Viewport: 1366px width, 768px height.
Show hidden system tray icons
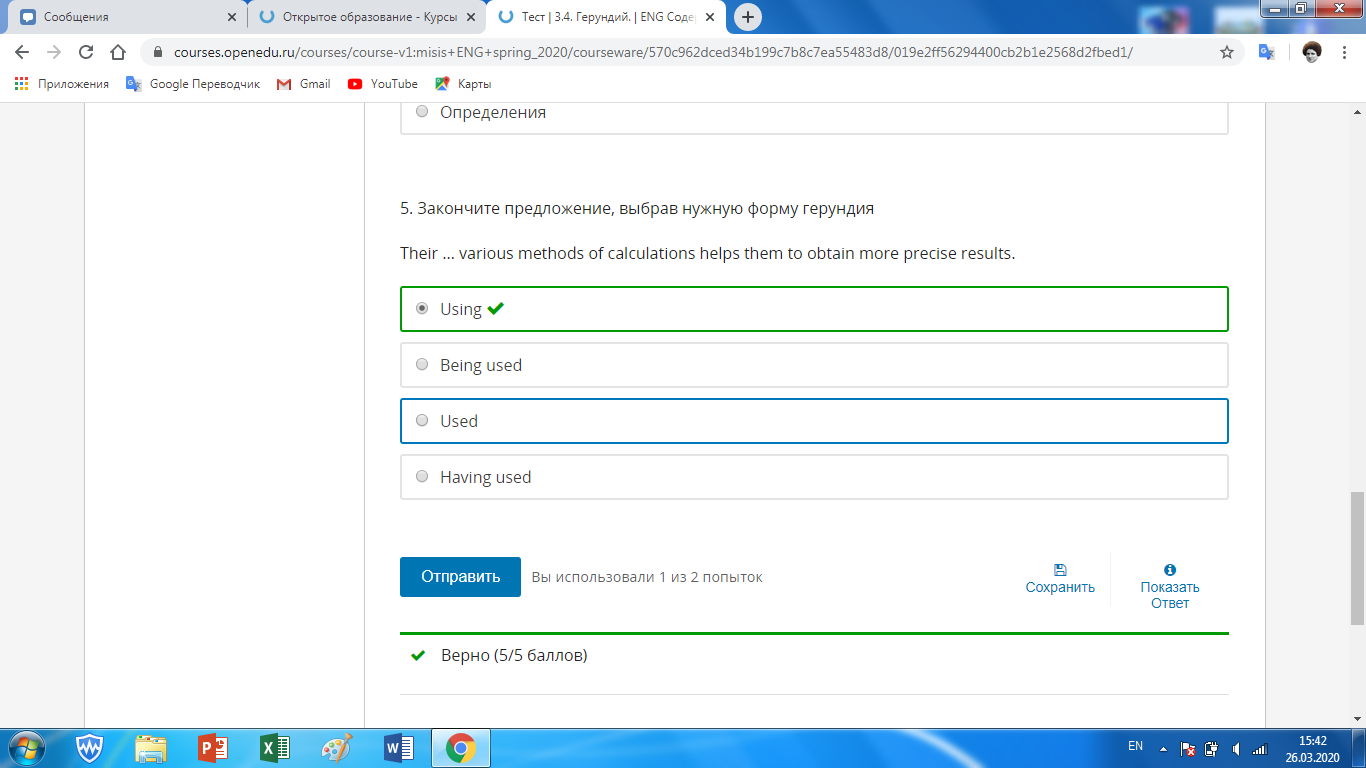pos(1162,748)
